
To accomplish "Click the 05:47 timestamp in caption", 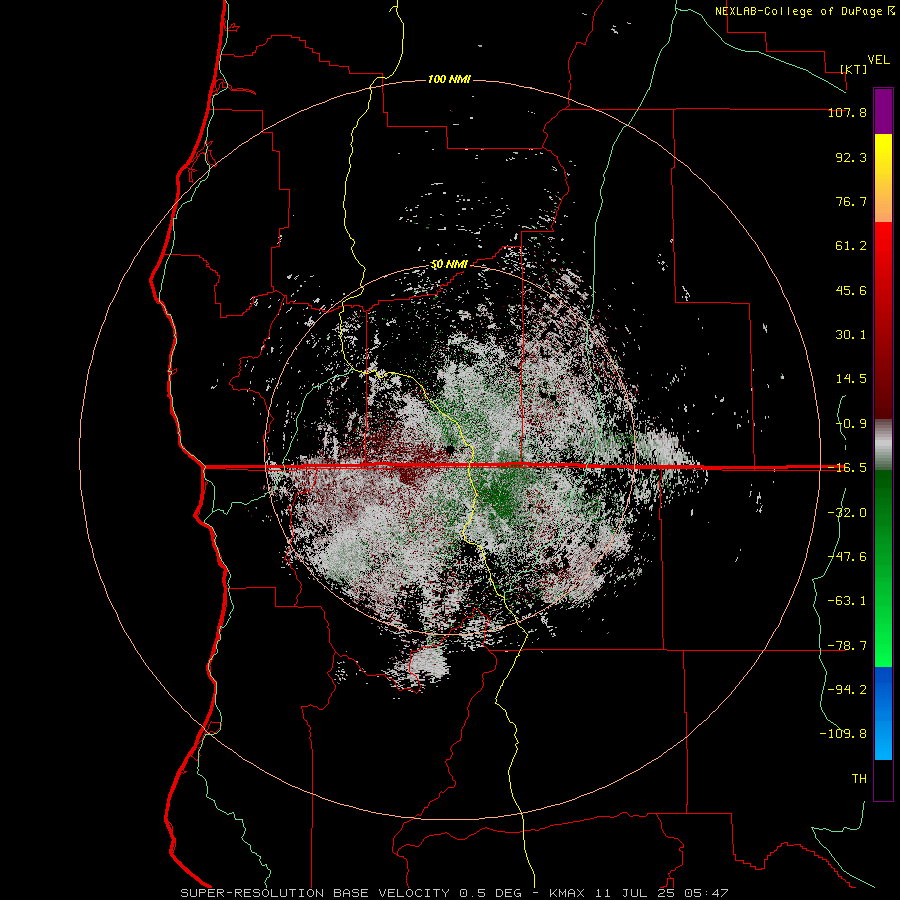I will (x=707, y=893).
